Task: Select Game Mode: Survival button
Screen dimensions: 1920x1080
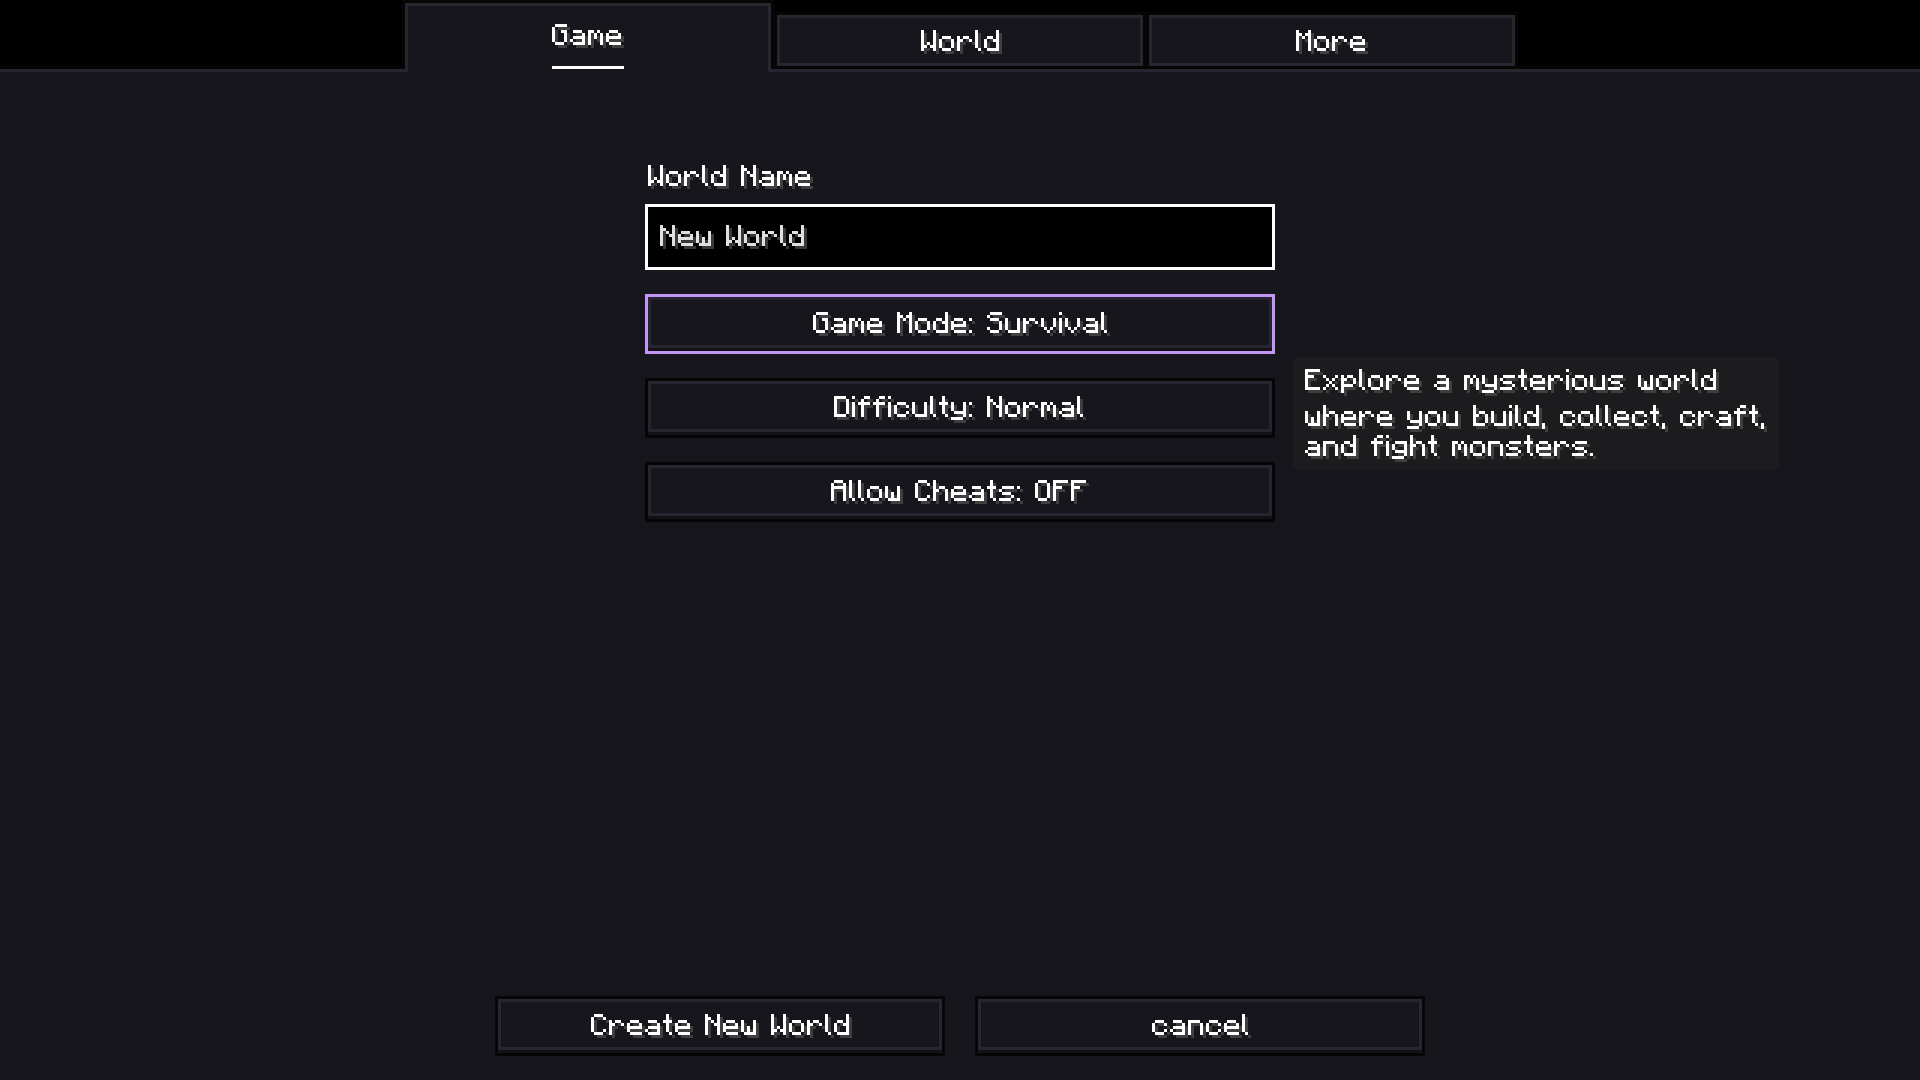Action: [960, 323]
